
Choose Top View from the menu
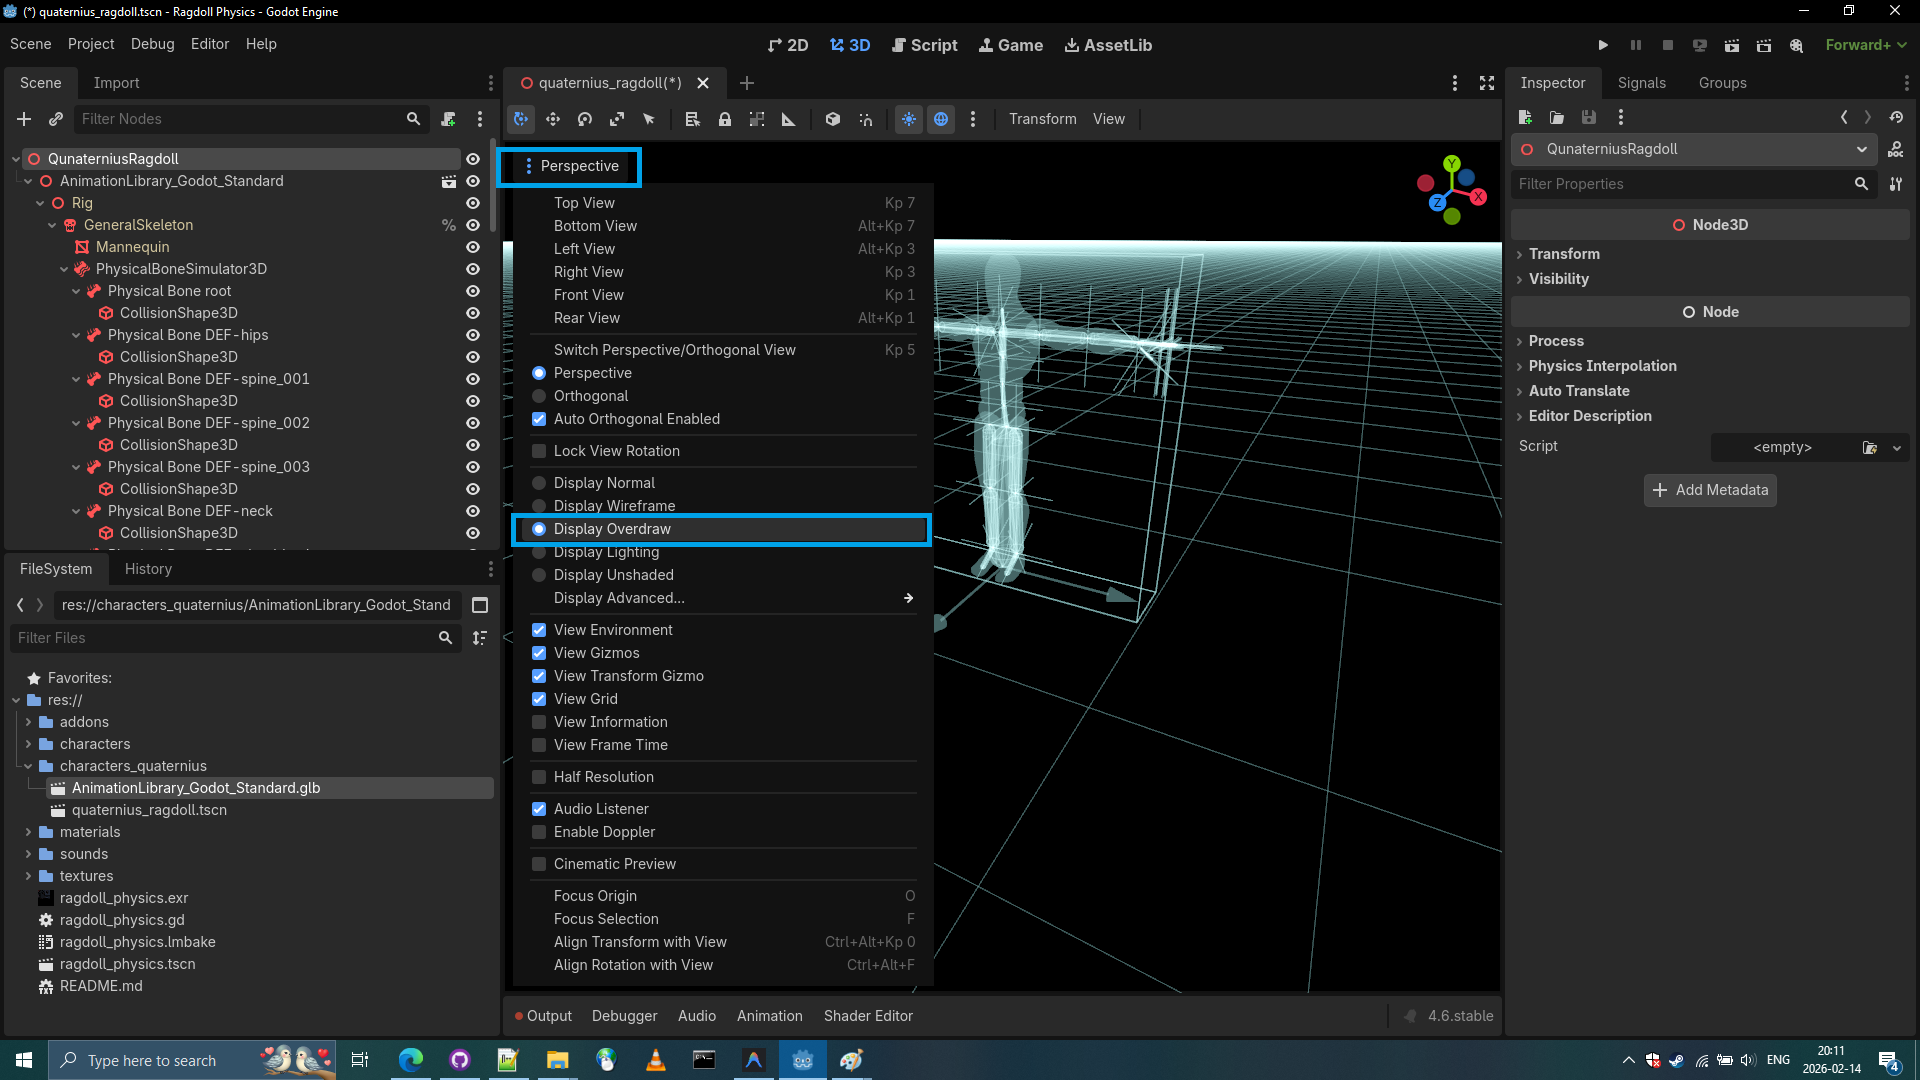(585, 203)
